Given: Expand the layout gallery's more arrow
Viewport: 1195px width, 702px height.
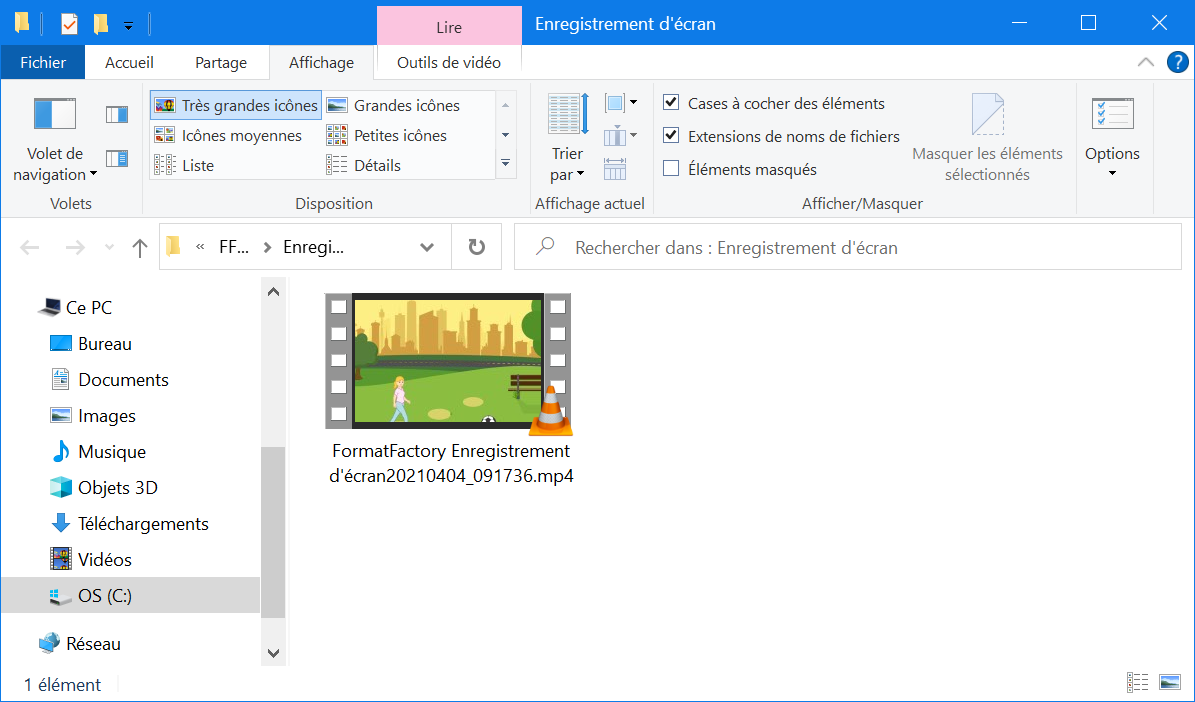Looking at the screenshot, I should coord(505,163).
